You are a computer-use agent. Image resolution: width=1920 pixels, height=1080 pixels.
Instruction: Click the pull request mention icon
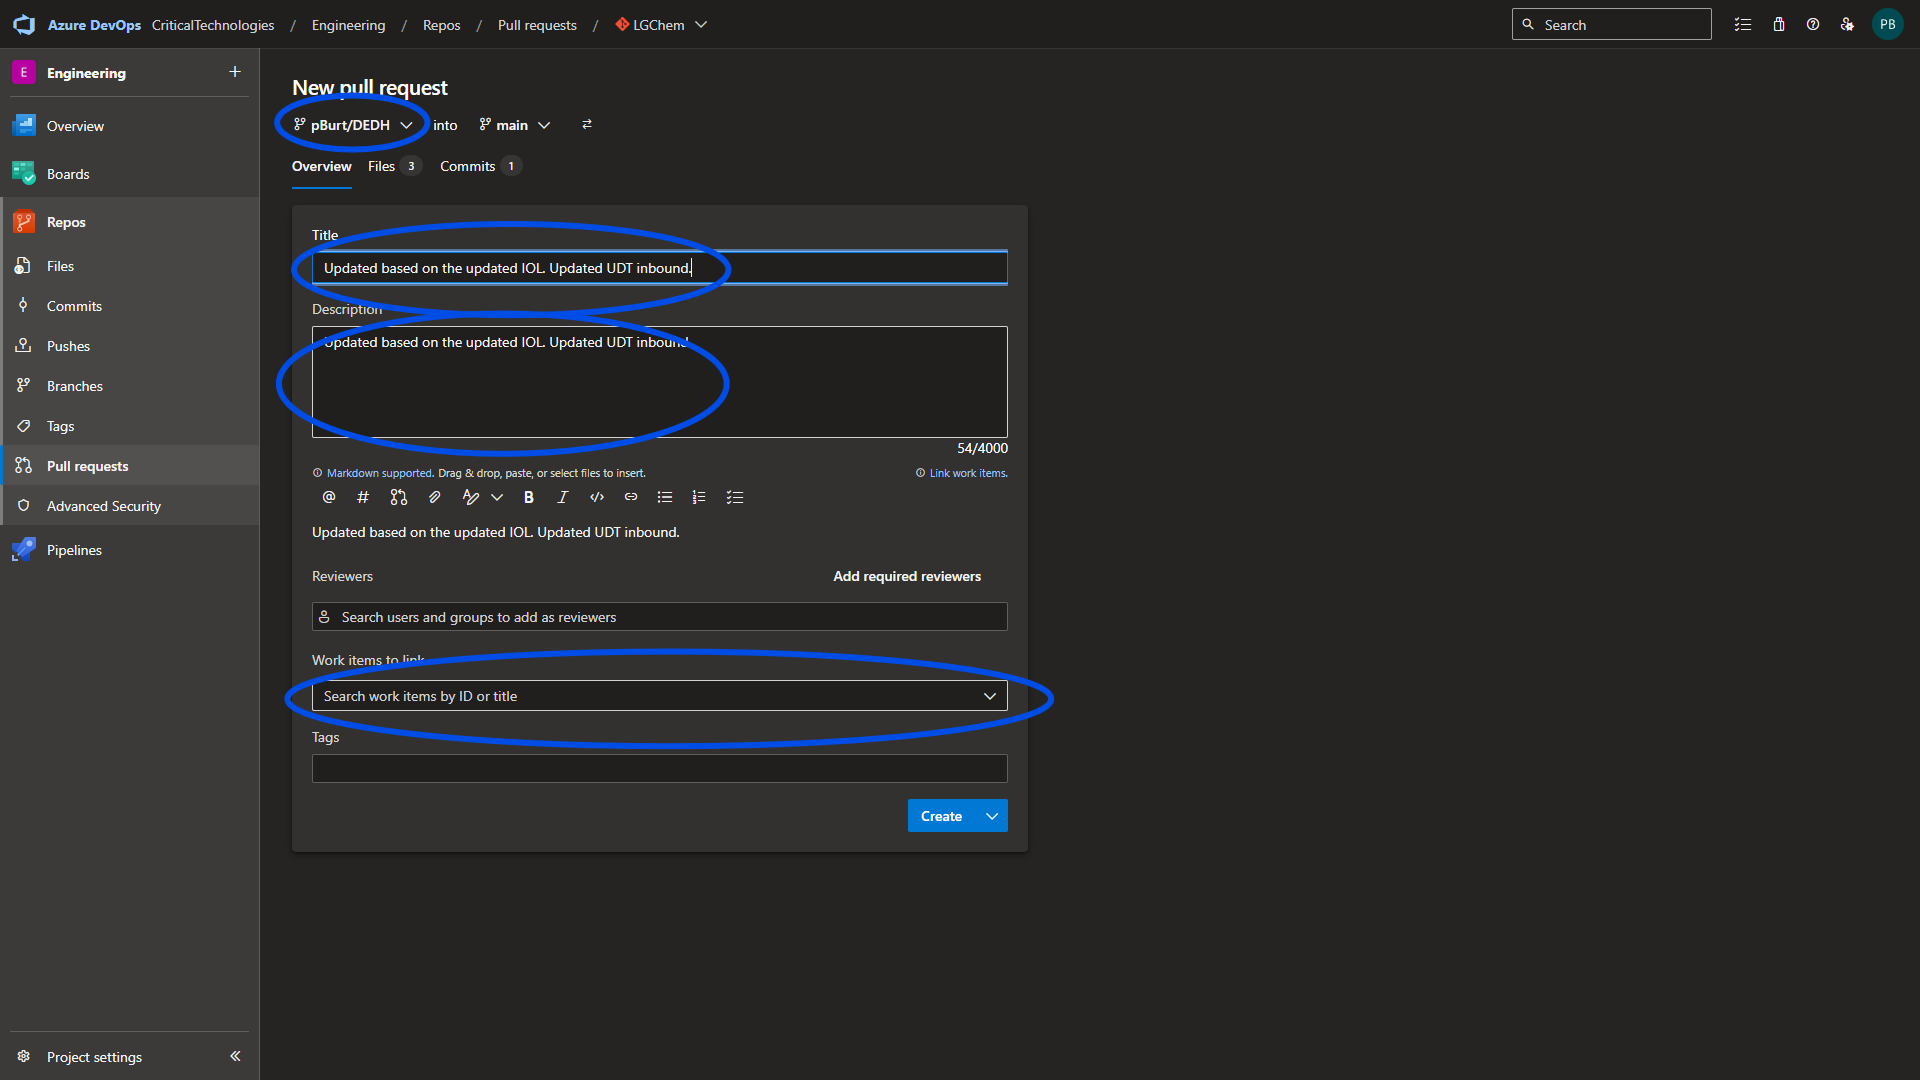tap(399, 497)
